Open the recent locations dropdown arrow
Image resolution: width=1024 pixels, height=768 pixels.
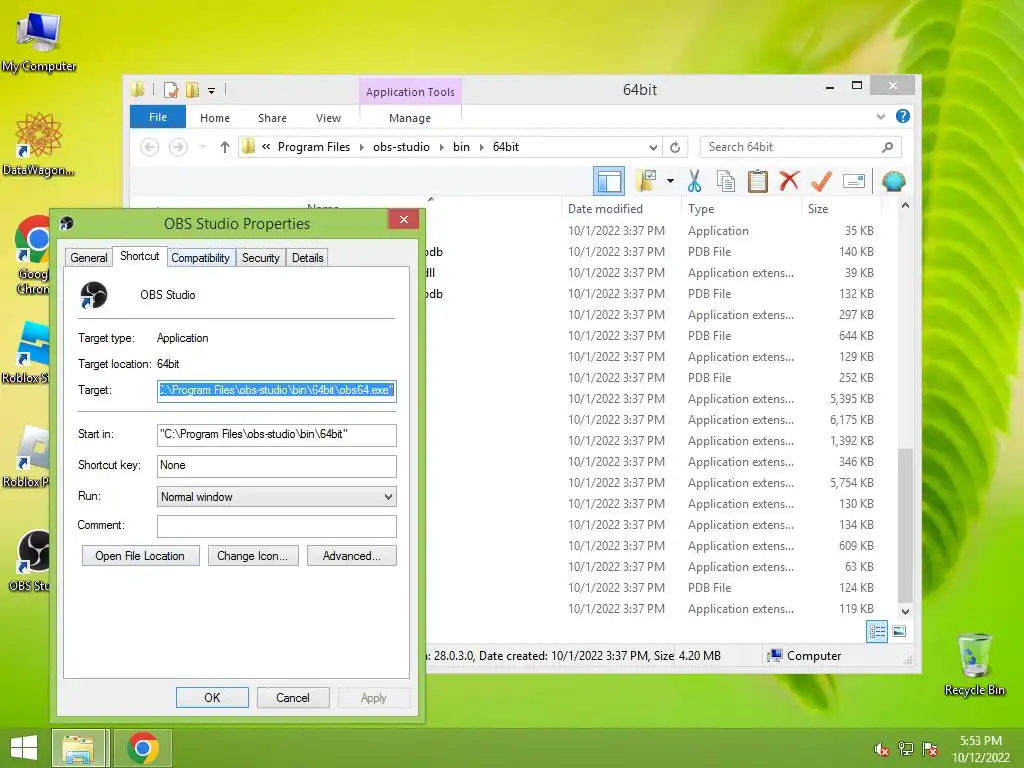tap(203, 148)
